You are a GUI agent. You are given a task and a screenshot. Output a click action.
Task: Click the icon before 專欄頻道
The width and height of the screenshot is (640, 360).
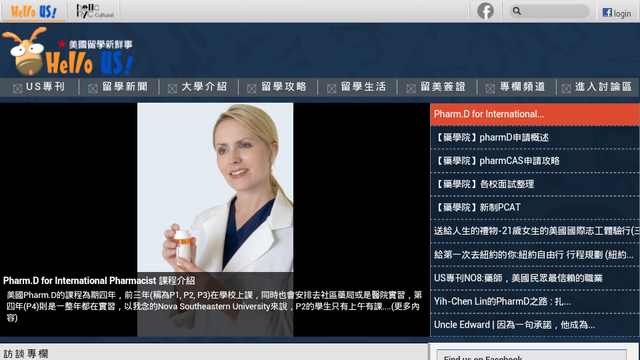490,88
